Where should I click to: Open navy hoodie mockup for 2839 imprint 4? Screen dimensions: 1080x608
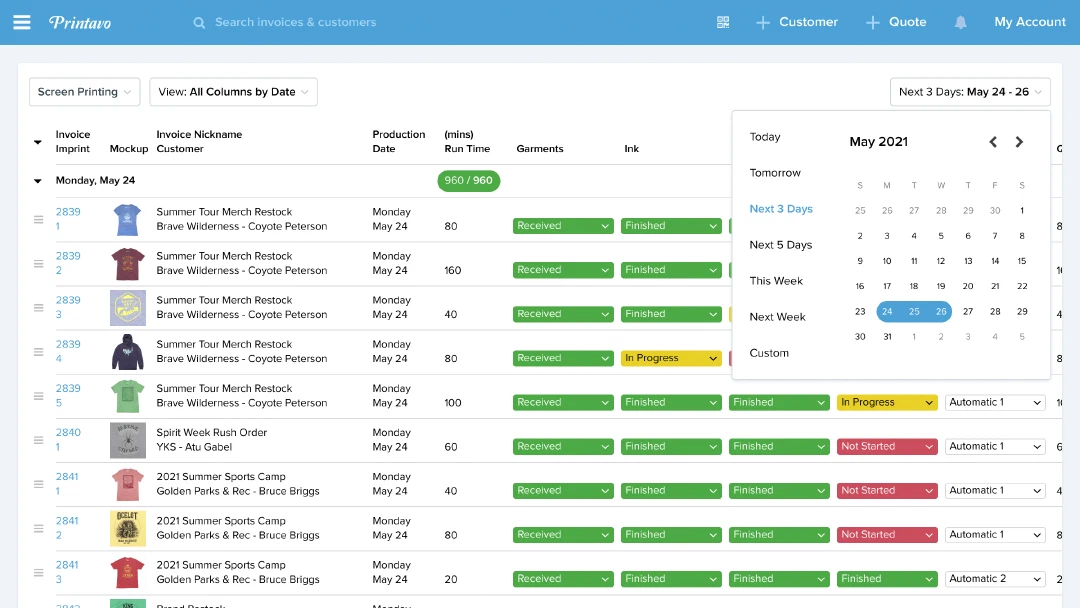pyautogui.click(x=127, y=352)
